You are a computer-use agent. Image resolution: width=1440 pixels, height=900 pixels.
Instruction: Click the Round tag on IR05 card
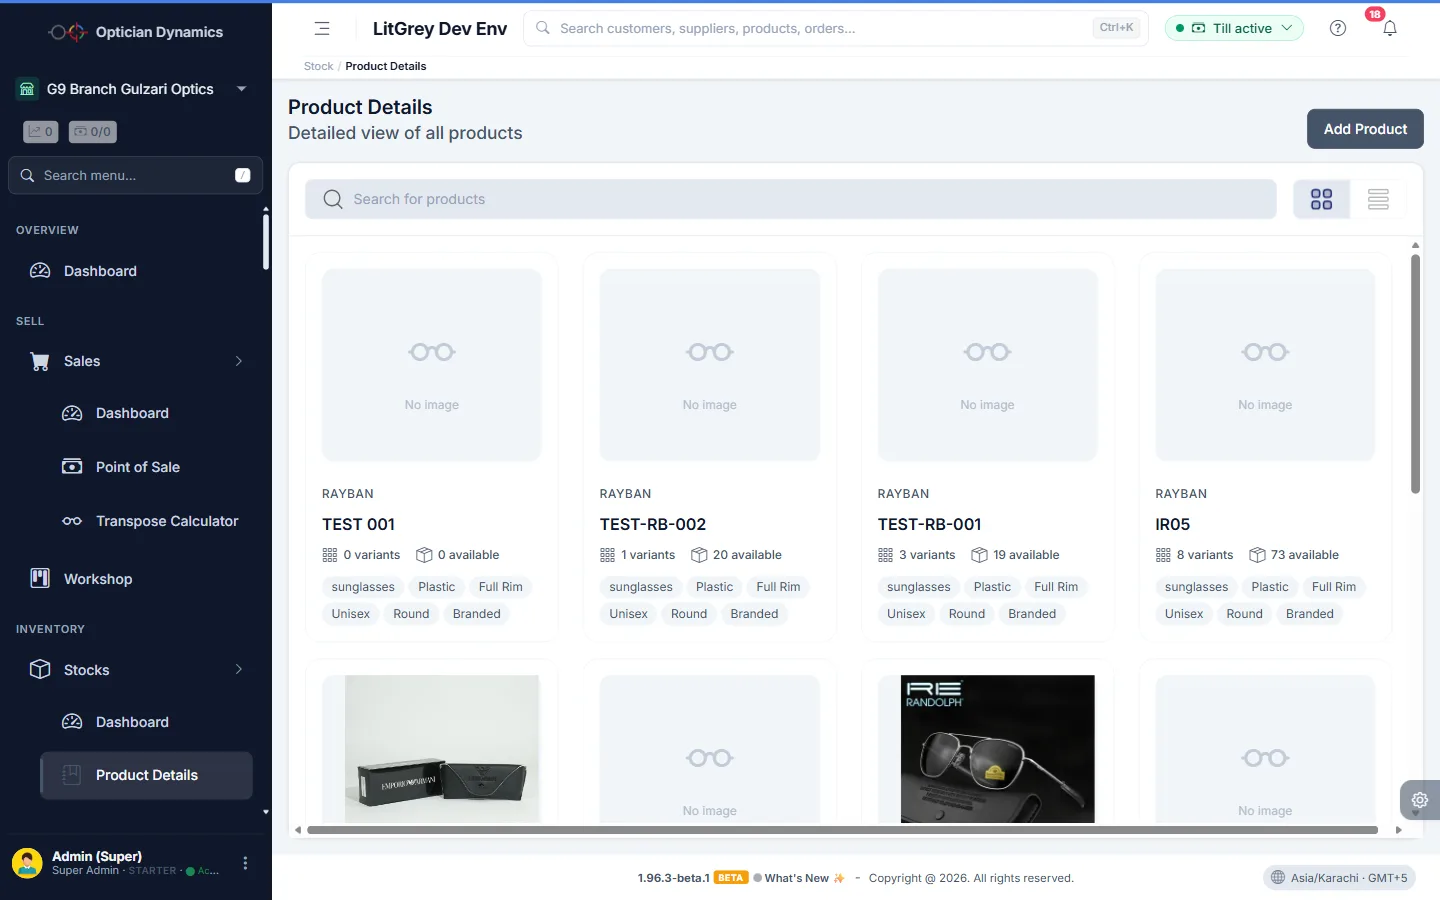(x=1244, y=614)
